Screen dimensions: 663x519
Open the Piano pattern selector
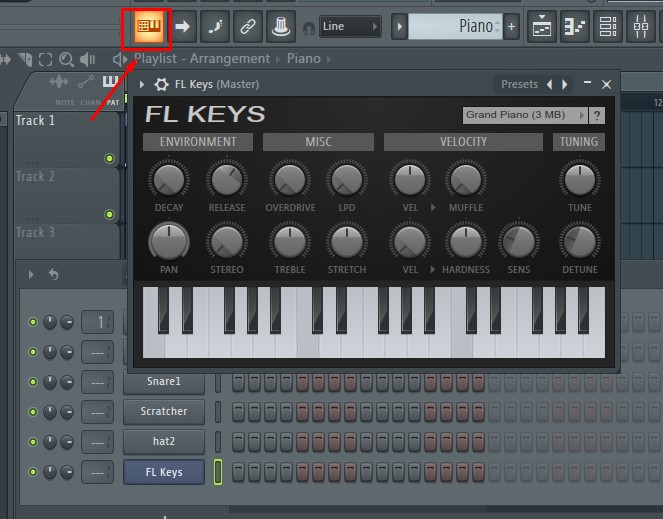(x=455, y=27)
